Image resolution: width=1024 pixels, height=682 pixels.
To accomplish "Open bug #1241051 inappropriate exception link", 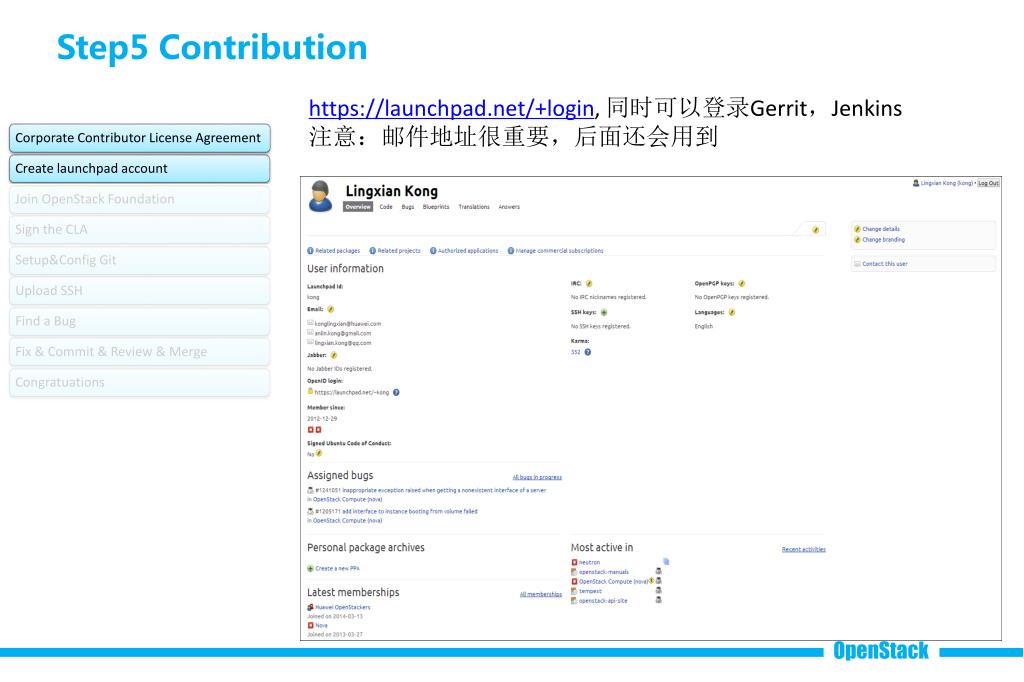I will point(430,490).
